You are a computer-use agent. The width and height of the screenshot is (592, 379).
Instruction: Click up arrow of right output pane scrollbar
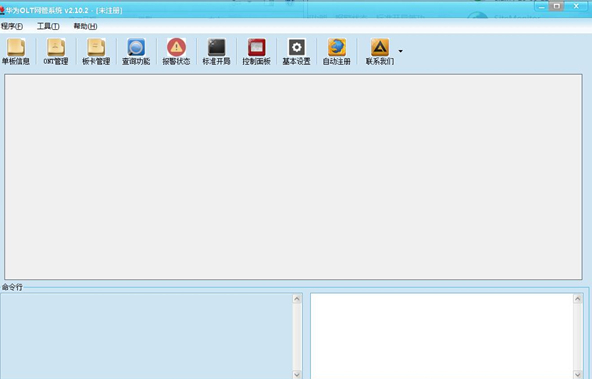(x=578, y=299)
